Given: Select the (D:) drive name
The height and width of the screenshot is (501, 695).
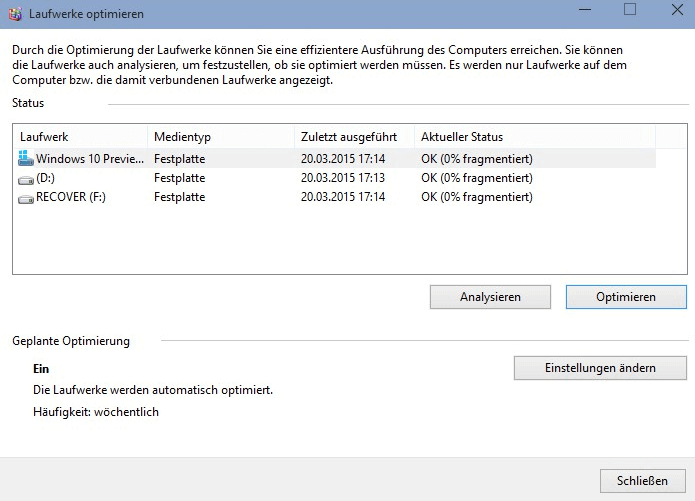Looking at the screenshot, I should pyautogui.click(x=45, y=178).
